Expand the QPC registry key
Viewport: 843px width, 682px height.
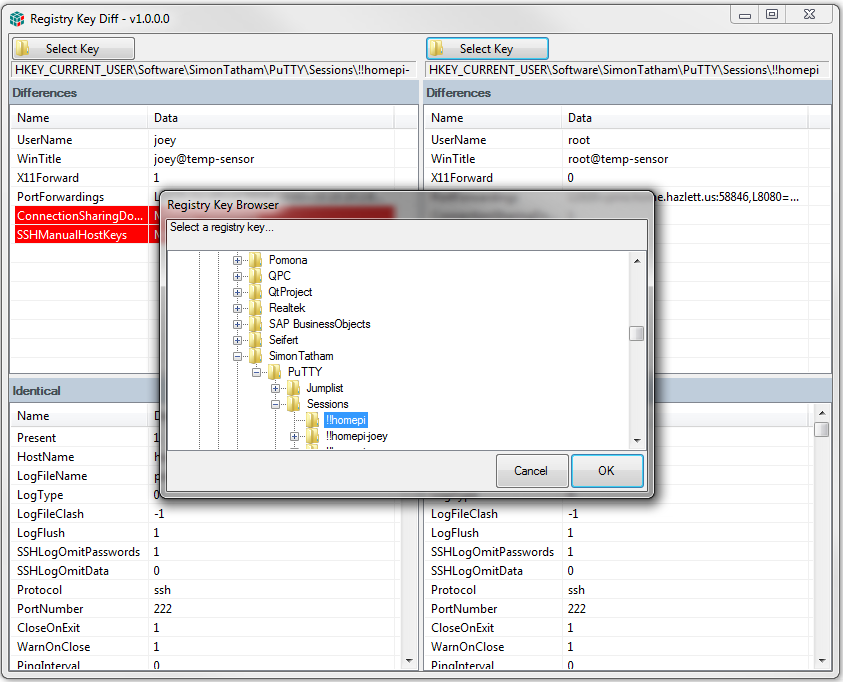238,276
